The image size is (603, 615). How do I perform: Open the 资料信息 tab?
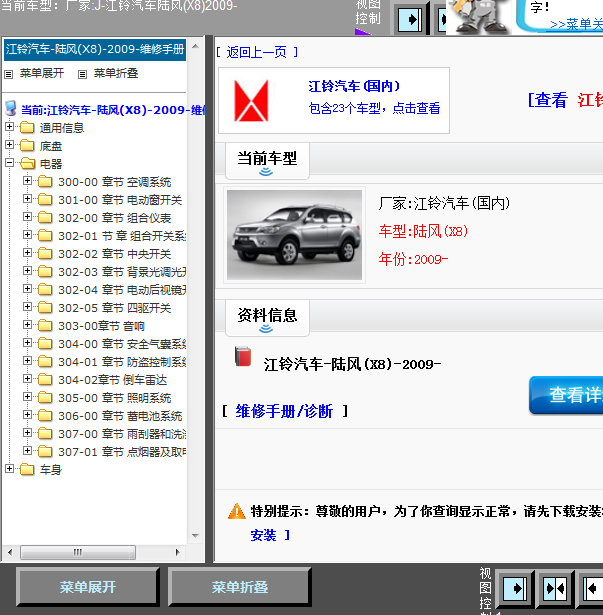(267, 318)
